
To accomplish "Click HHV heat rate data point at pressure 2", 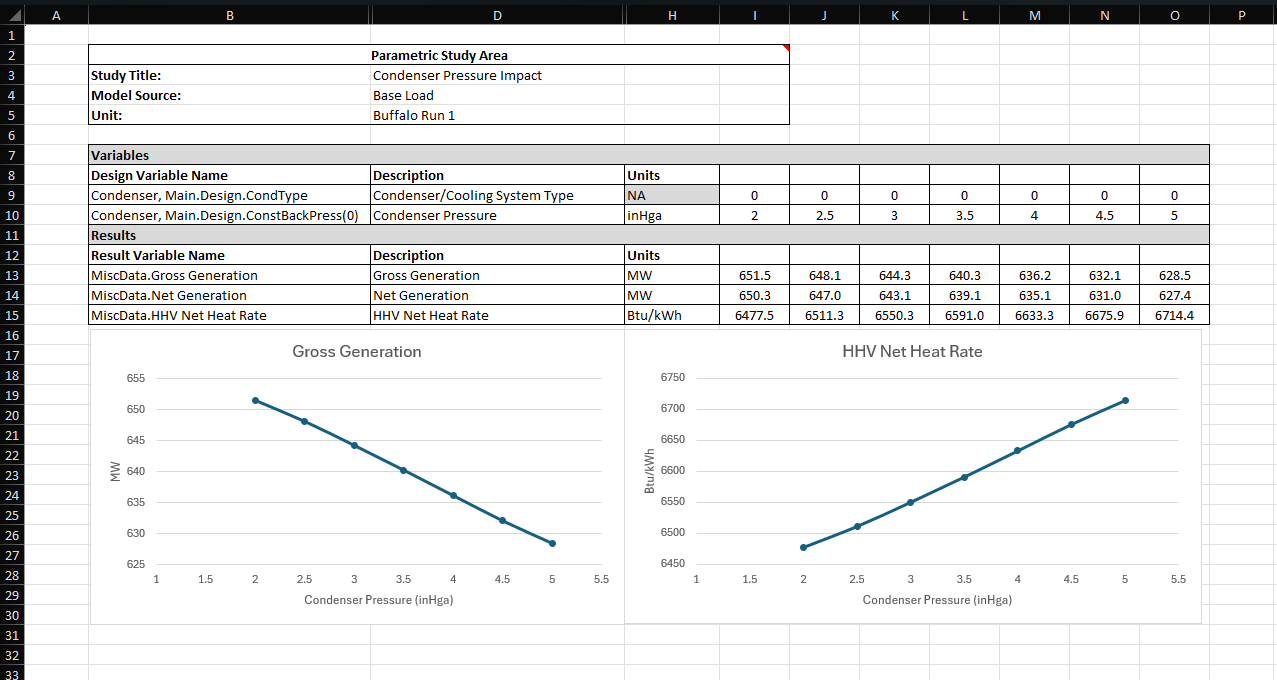I will tap(803, 547).
